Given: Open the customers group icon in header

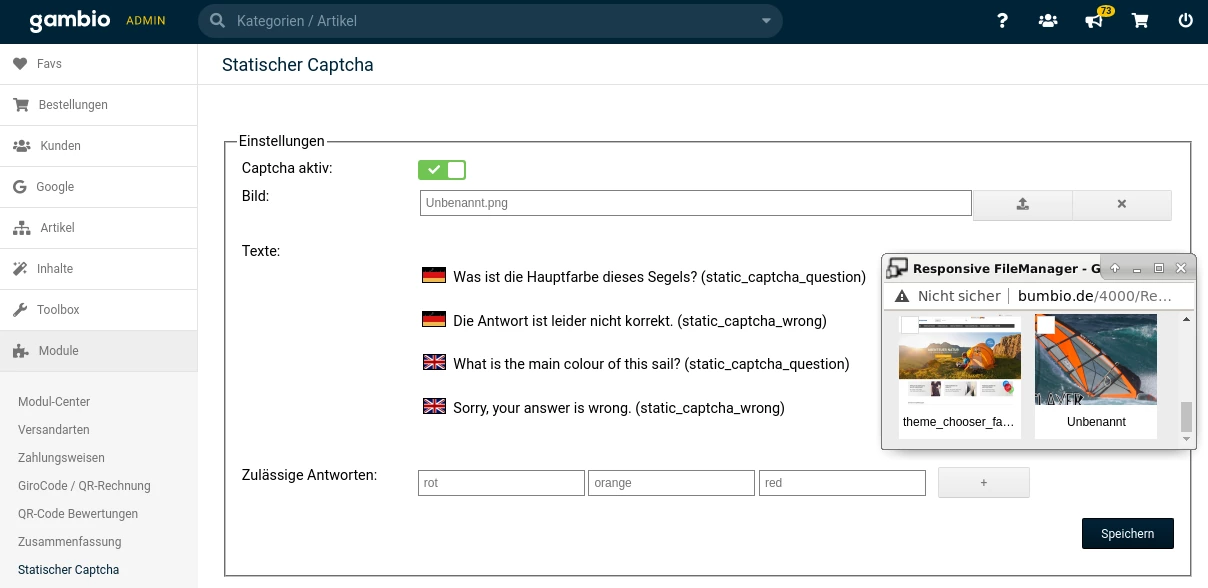Looking at the screenshot, I should 1048,20.
